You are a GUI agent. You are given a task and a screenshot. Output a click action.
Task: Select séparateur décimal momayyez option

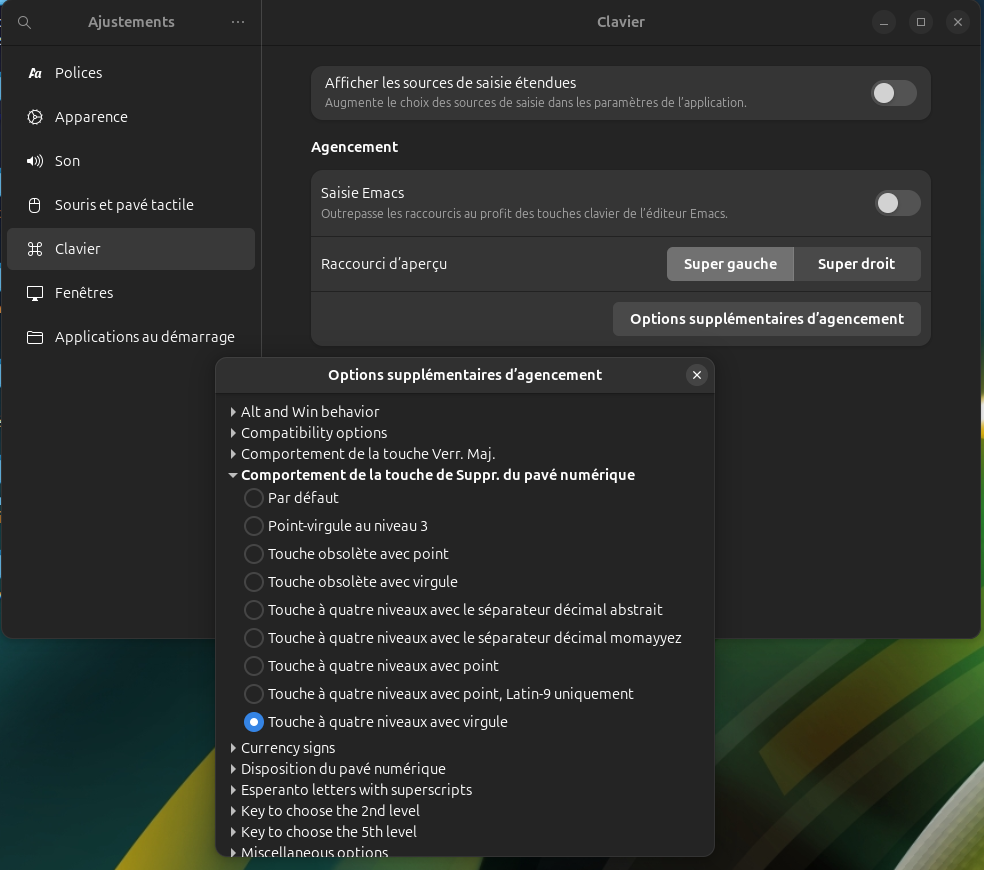pos(254,638)
